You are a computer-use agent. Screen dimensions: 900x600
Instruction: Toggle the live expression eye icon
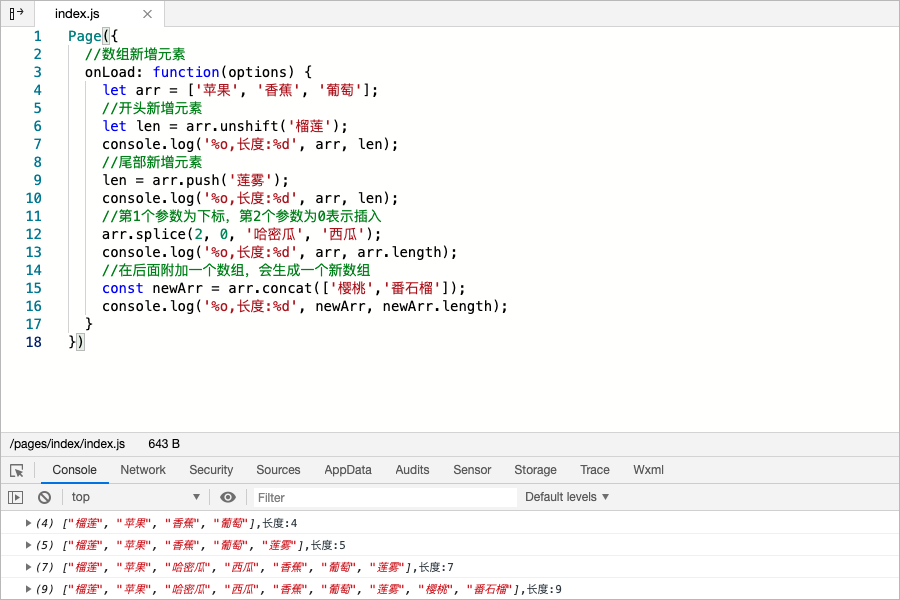228,497
